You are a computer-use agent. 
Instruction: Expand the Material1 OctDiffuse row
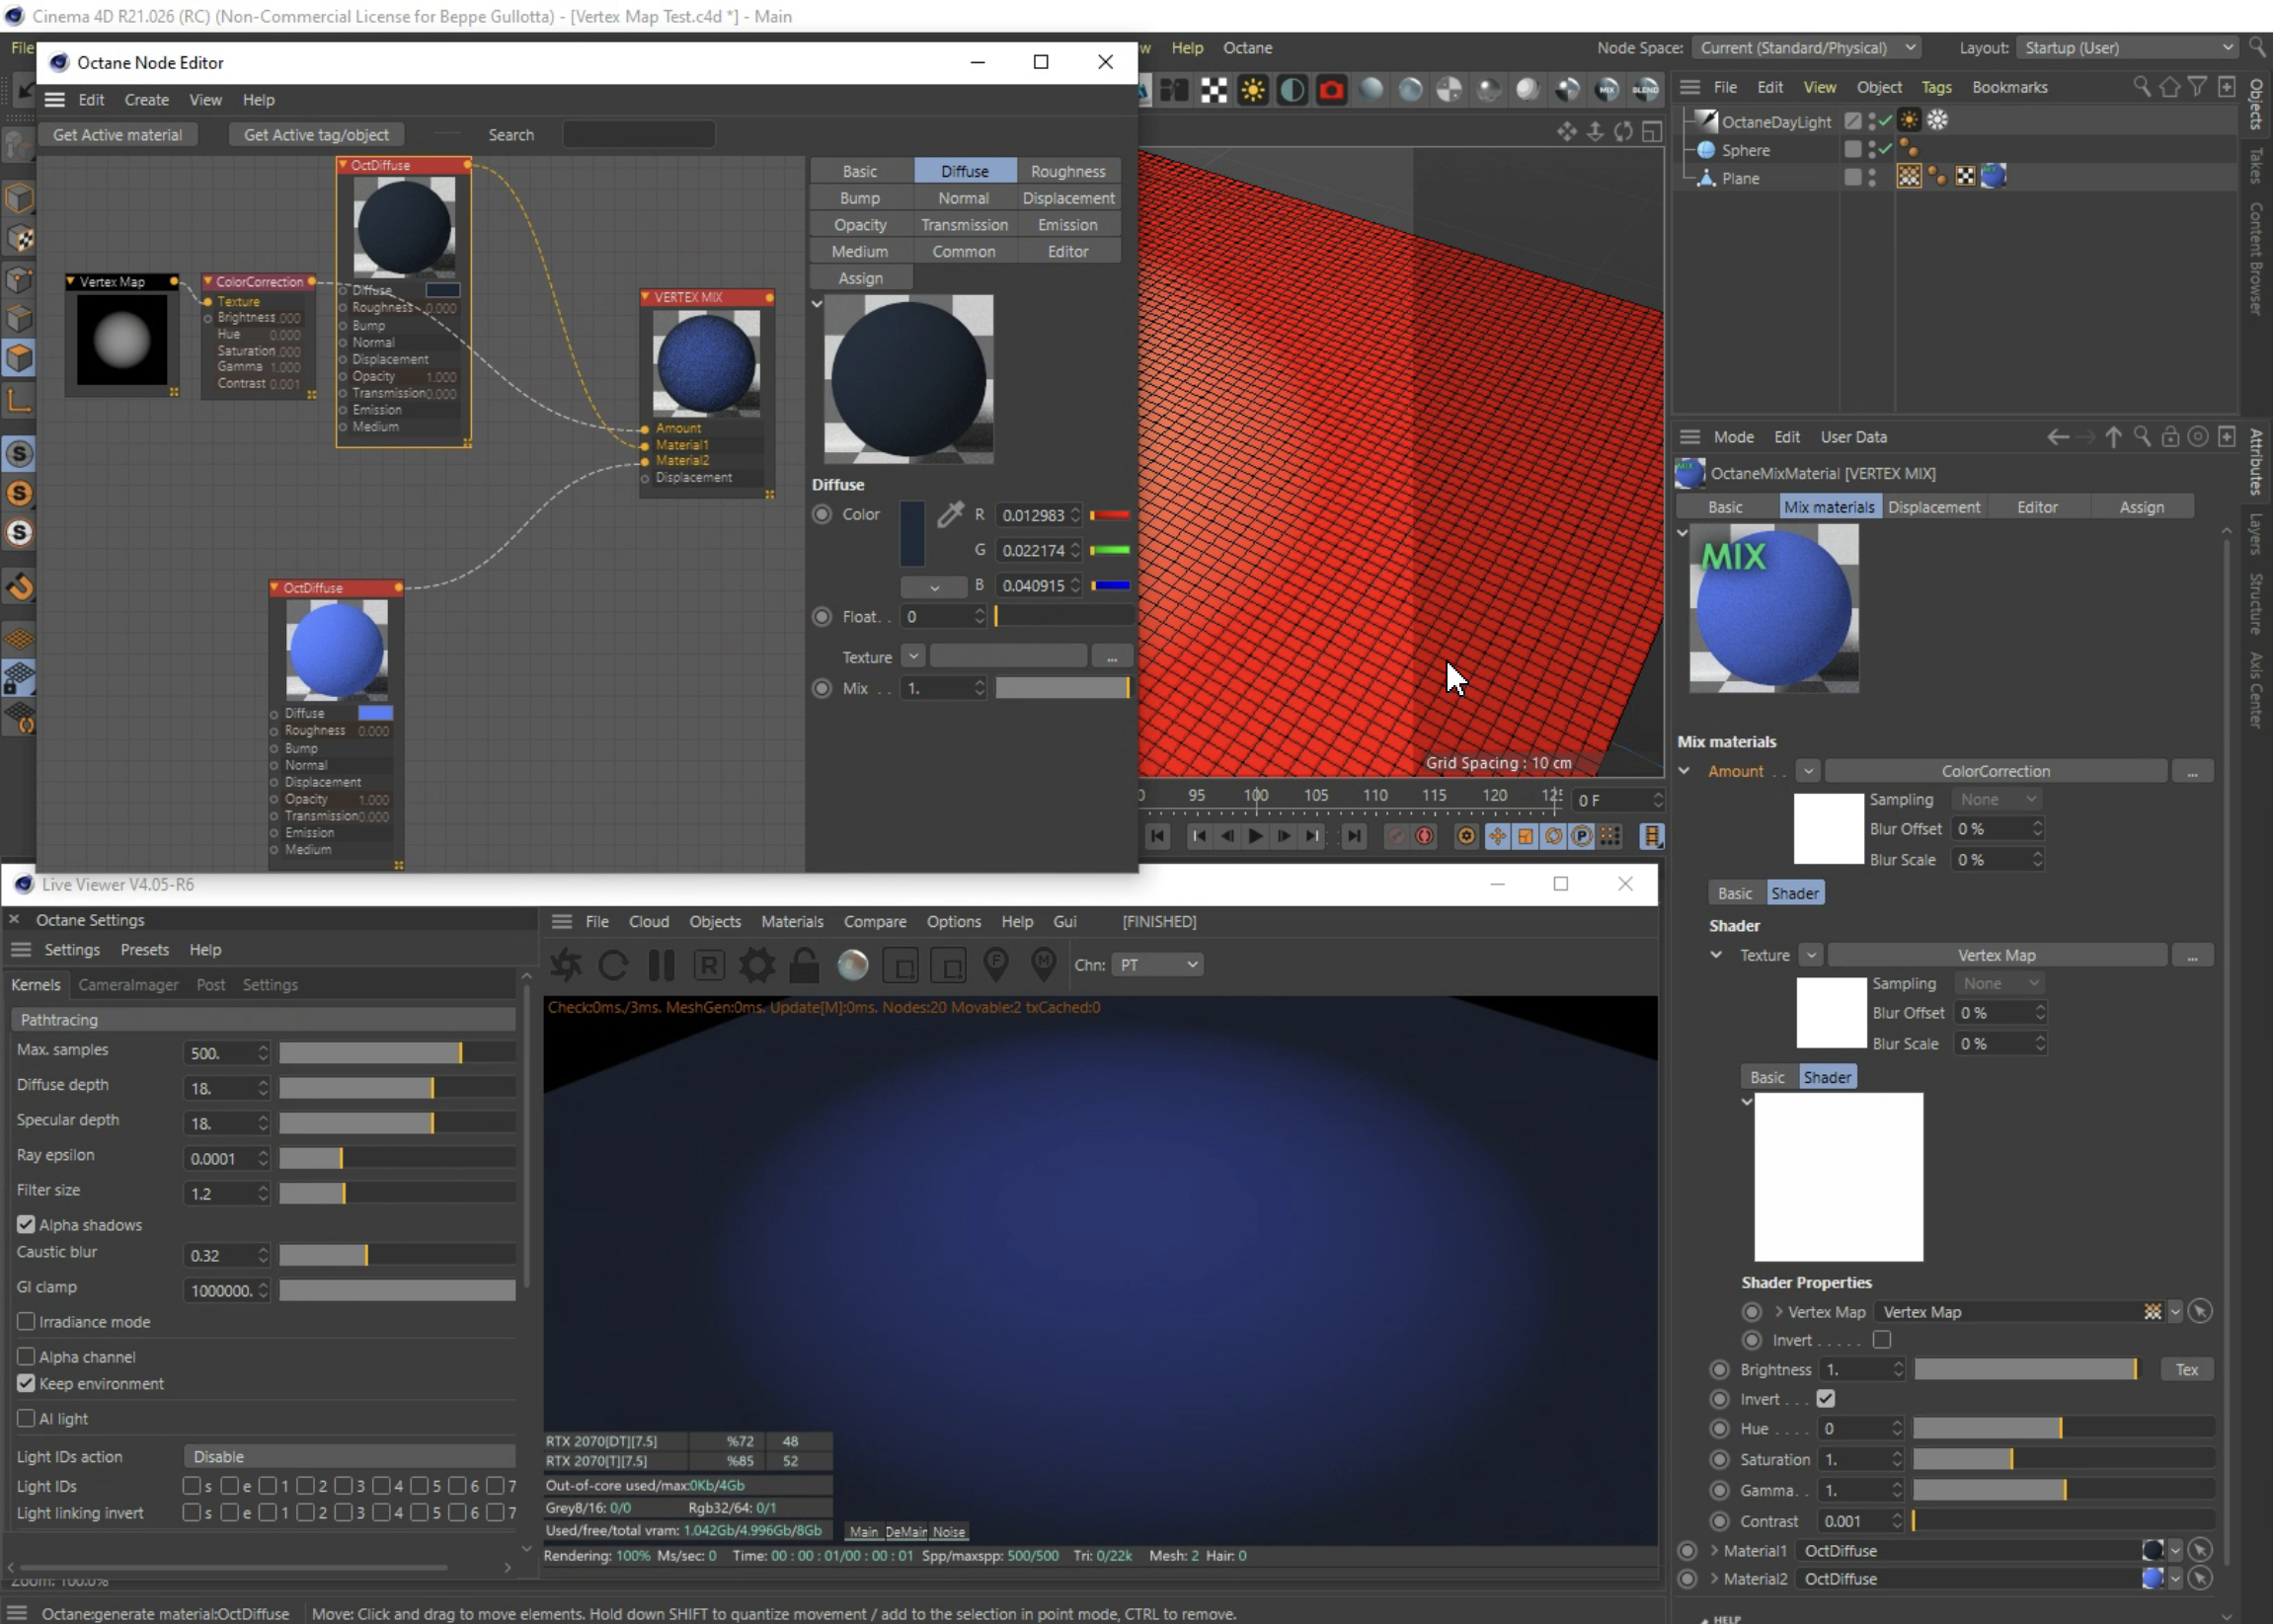tap(1714, 1551)
